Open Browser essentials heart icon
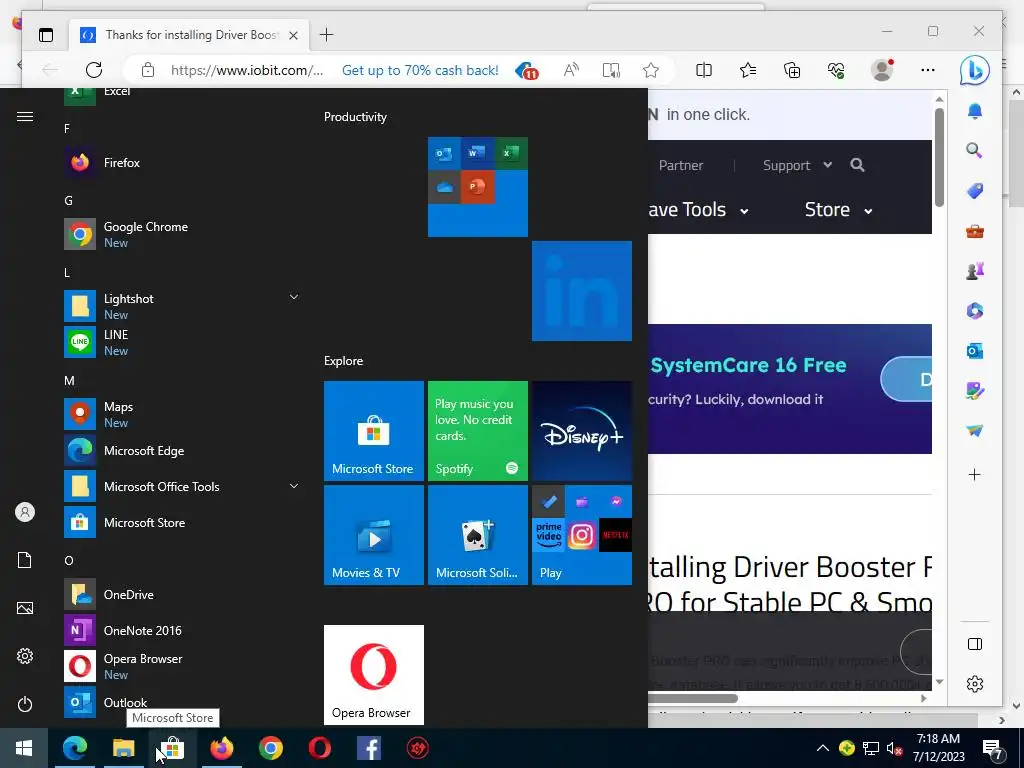Image resolution: width=1024 pixels, height=768 pixels. click(x=836, y=70)
